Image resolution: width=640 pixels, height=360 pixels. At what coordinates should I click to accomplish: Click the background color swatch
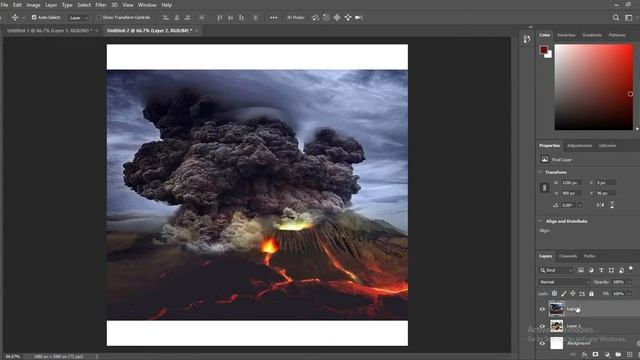(x=549, y=55)
